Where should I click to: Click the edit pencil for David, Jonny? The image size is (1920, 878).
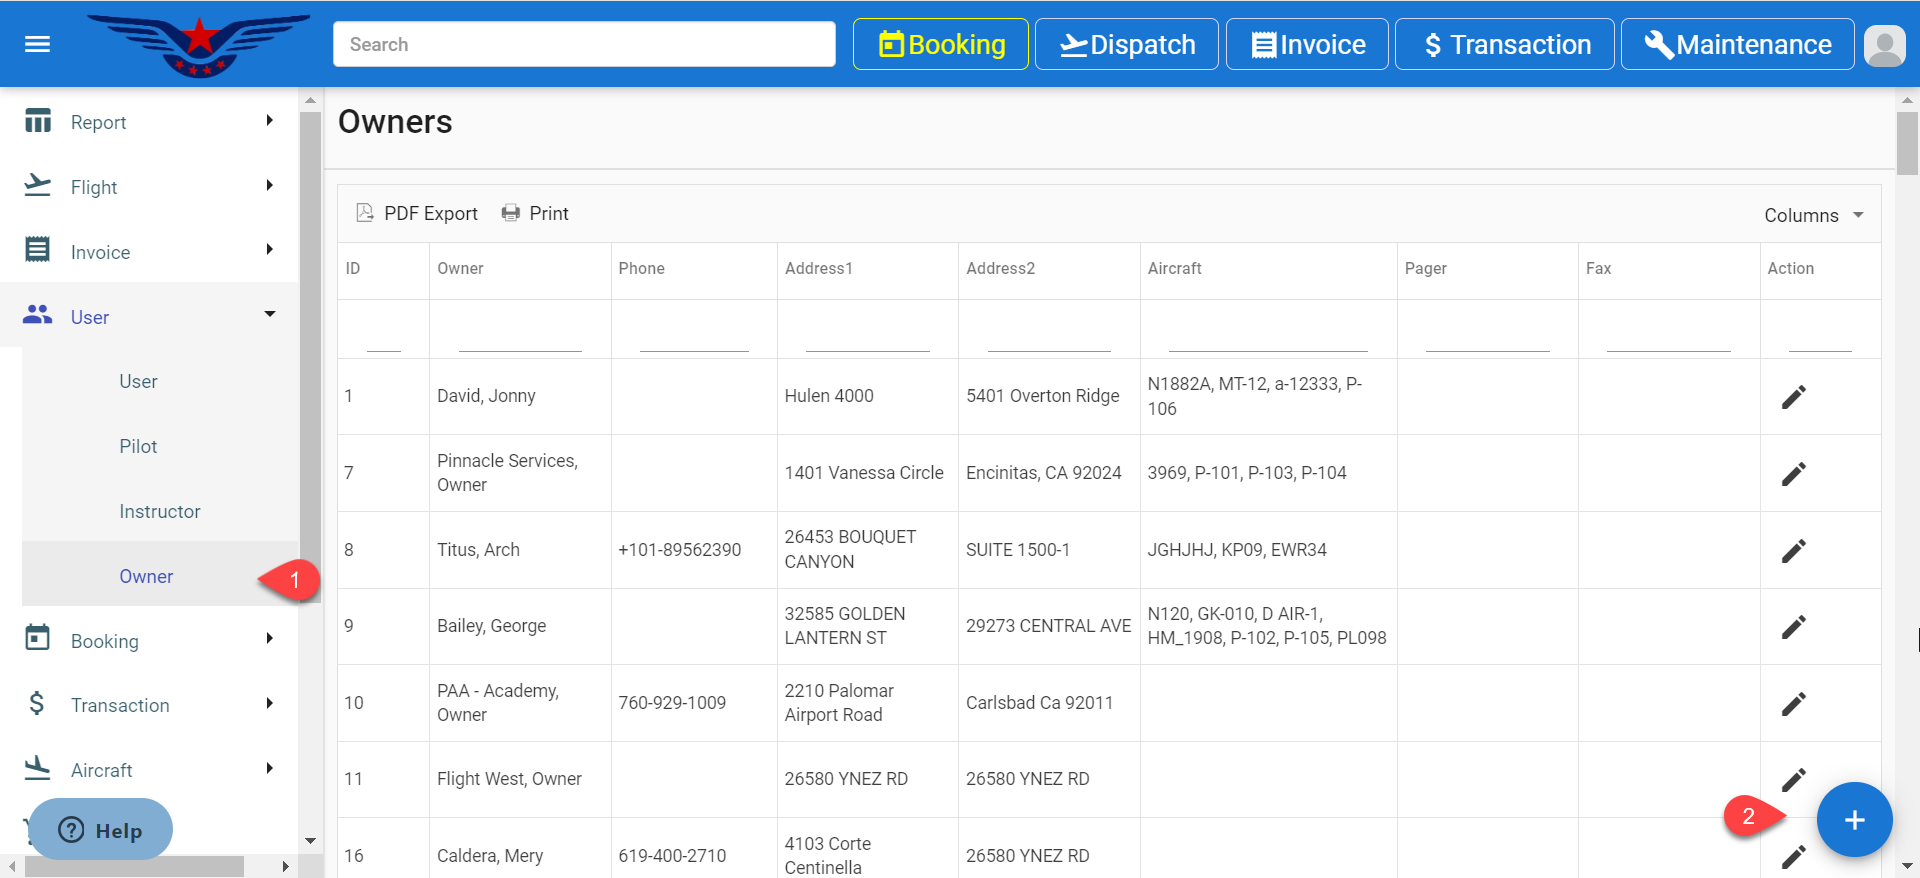(x=1793, y=397)
